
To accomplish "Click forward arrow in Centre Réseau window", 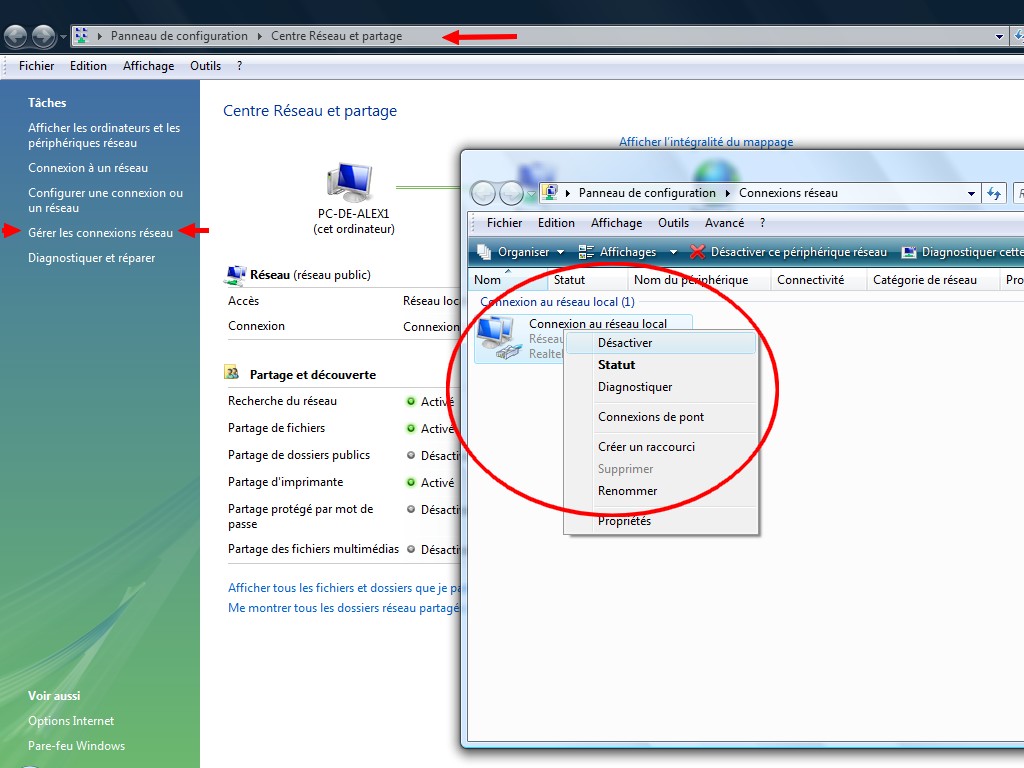I will pos(43,37).
